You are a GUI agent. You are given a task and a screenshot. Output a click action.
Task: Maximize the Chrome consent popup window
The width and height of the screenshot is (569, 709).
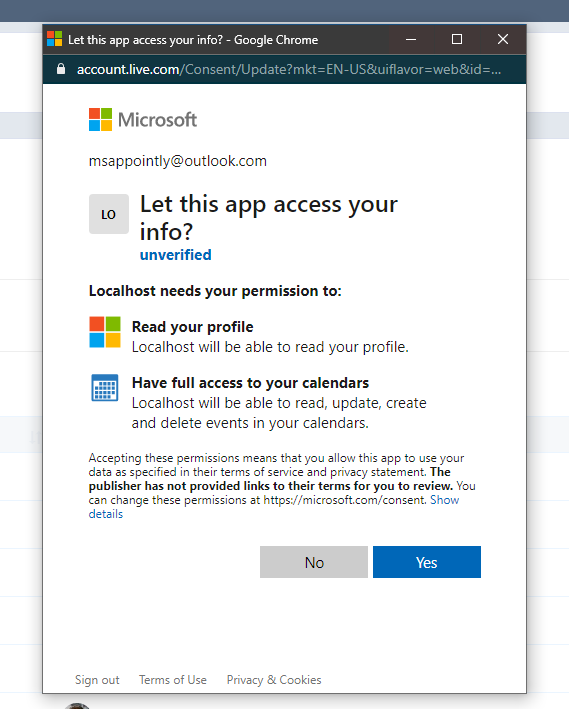[x=457, y=39]
